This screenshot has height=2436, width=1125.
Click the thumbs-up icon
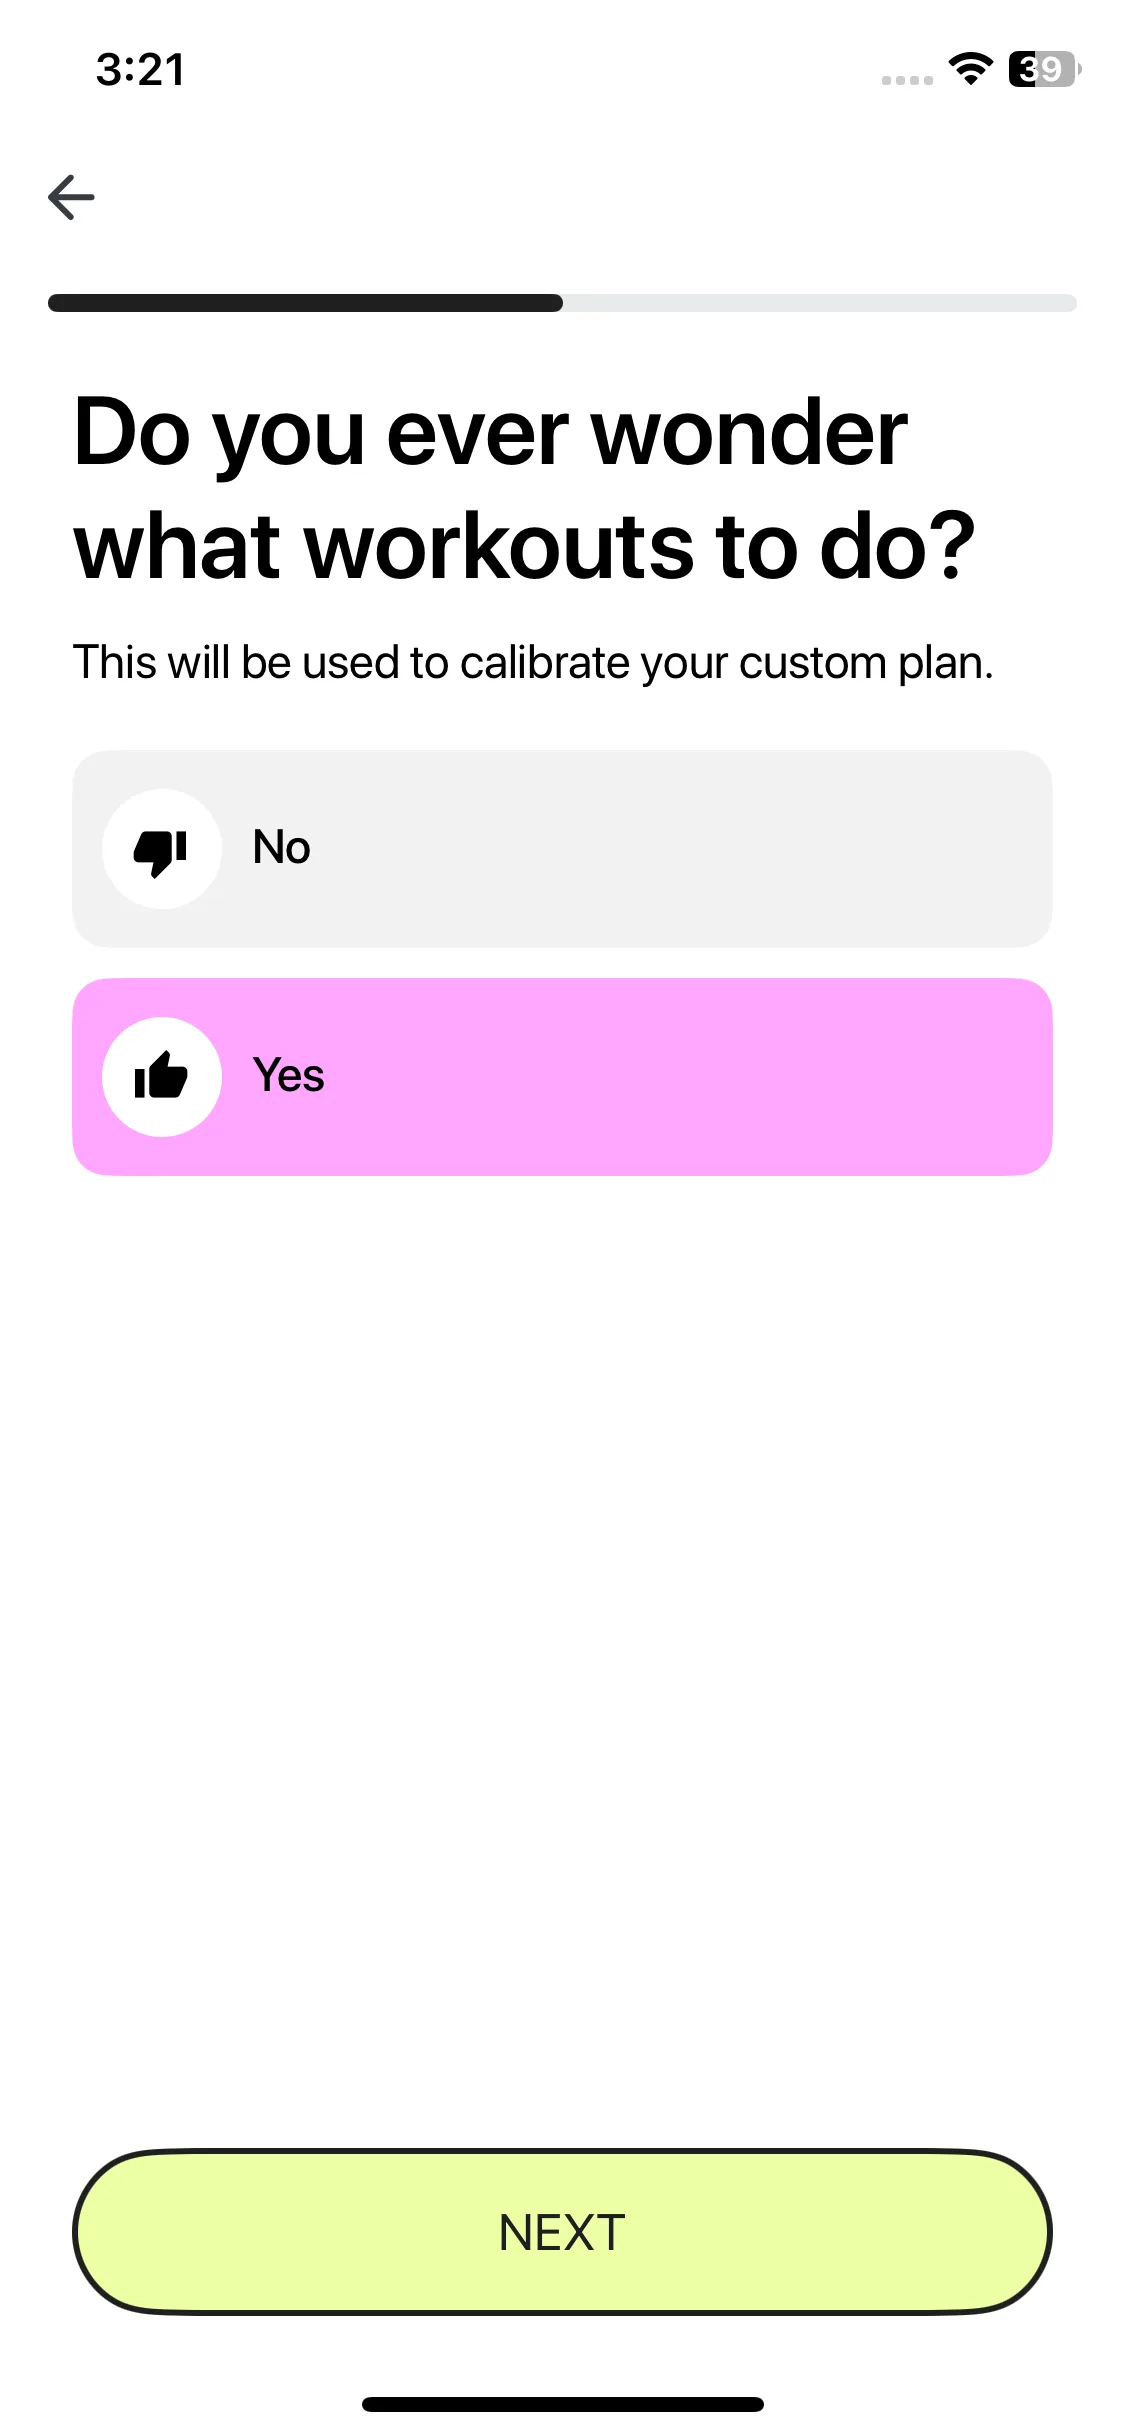click(x=161, y=1077)
